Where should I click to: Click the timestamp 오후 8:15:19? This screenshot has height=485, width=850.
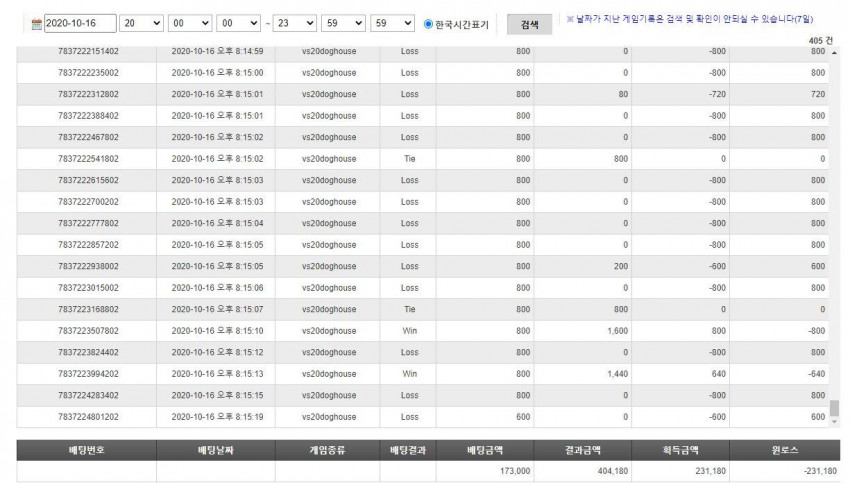coord(240,417)
